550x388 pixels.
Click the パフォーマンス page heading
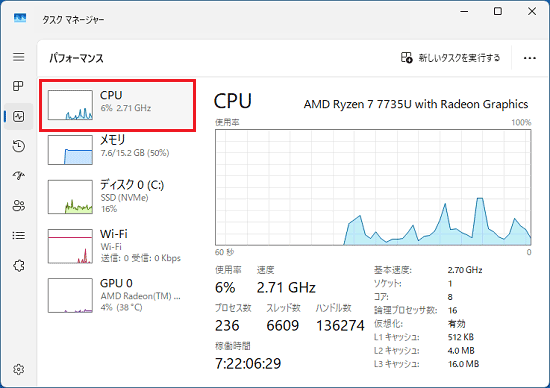[x=76, y=58]
